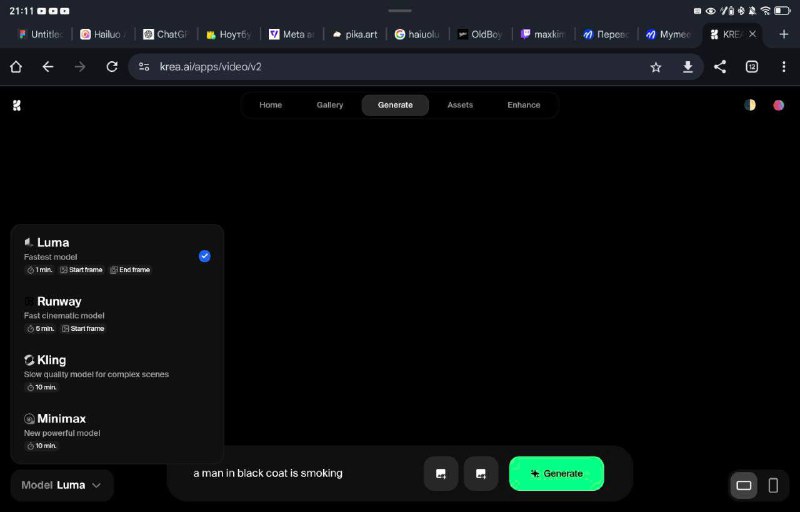The width and height of the screenshot is (800, 512).
Task: Tap the Bluetooth status icon
Action: [741, 10]
